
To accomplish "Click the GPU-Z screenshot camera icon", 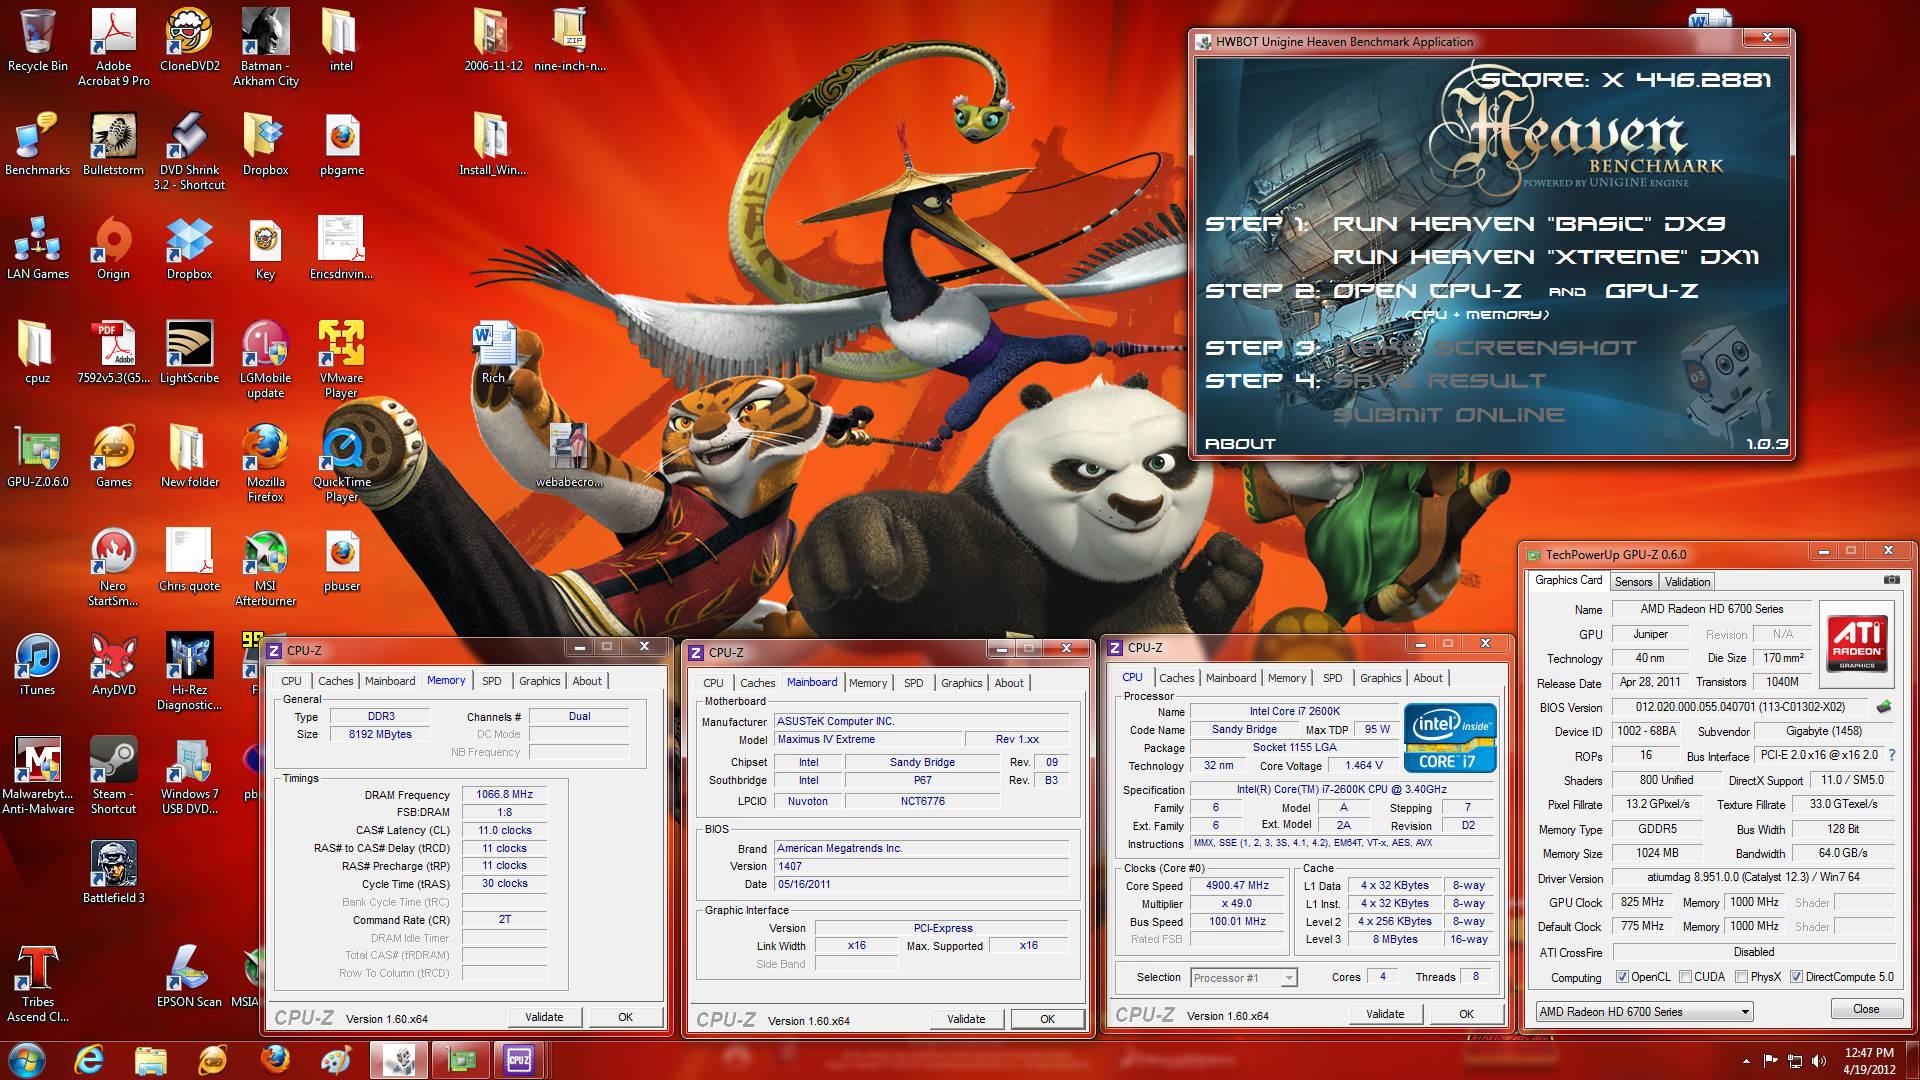I will coord(1891,580).
